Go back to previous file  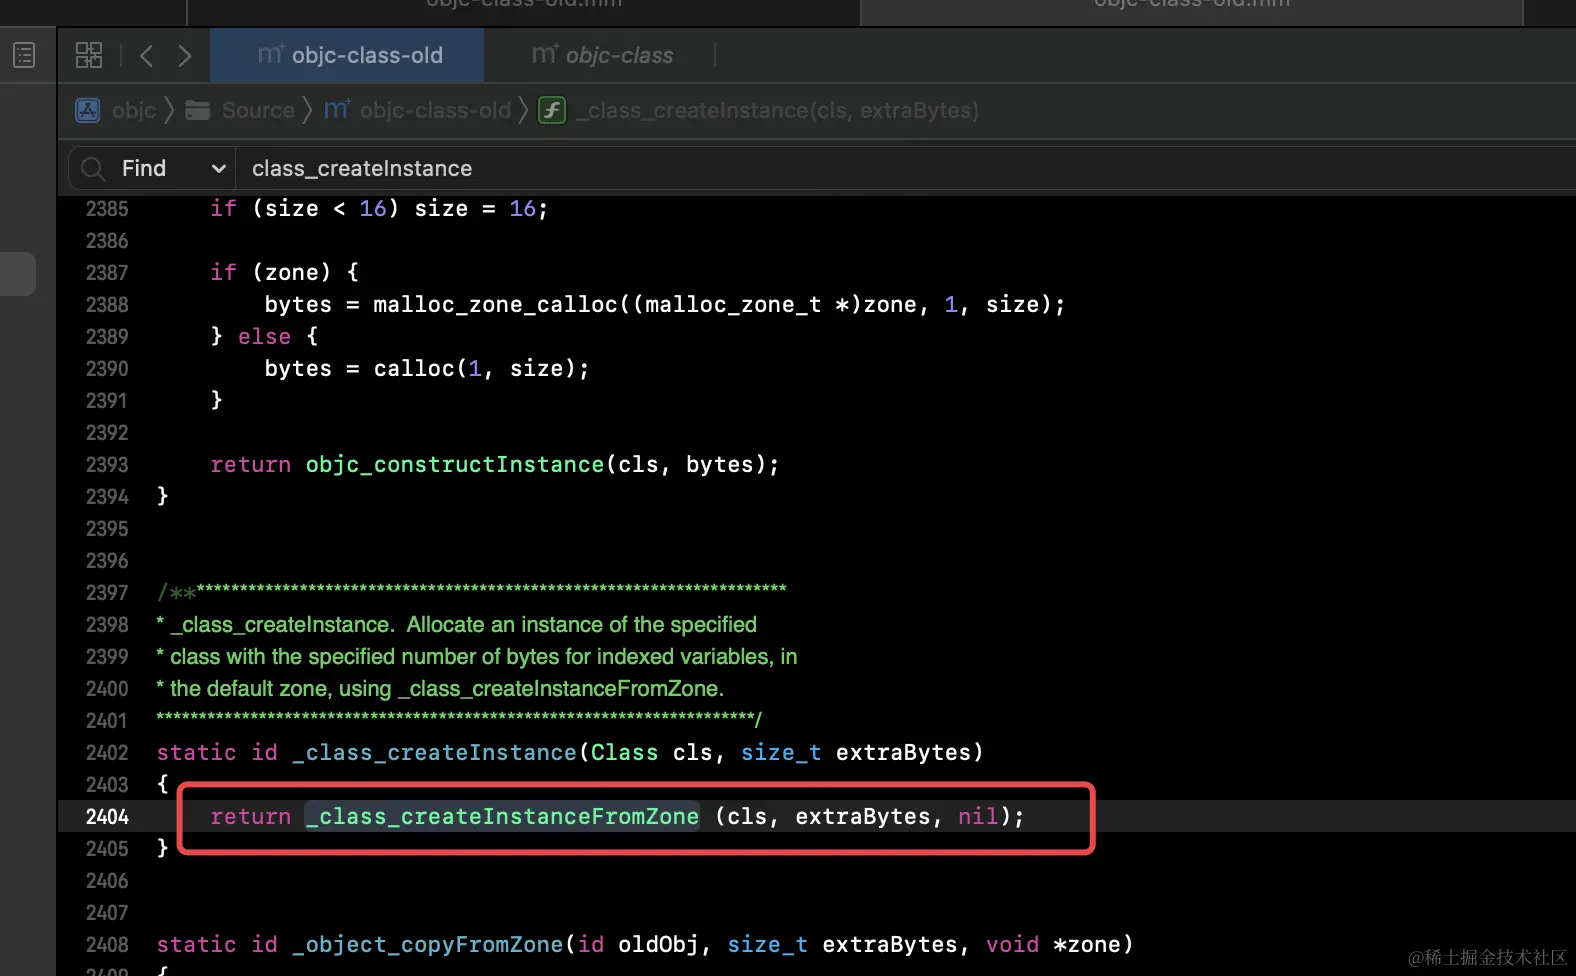(147, 55)
